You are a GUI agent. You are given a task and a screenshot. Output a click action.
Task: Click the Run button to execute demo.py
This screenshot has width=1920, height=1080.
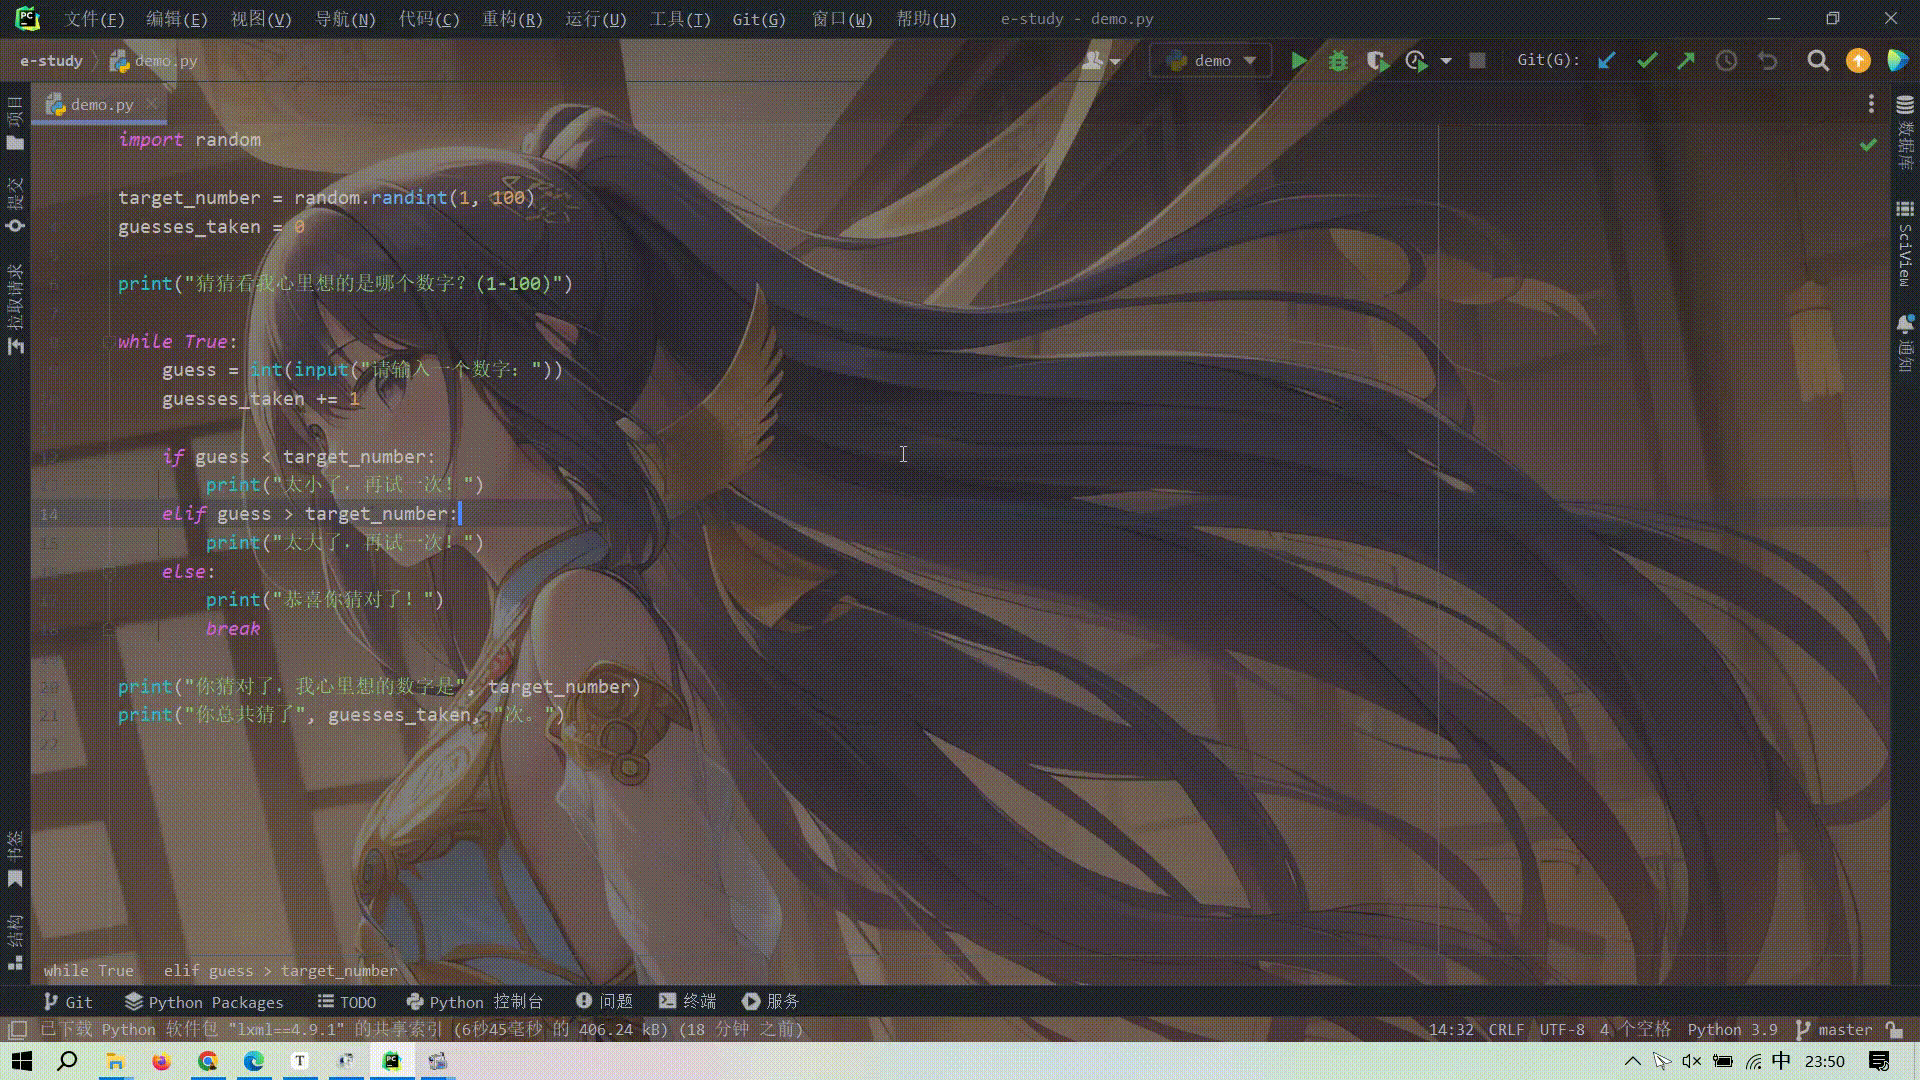(1298, 59)
